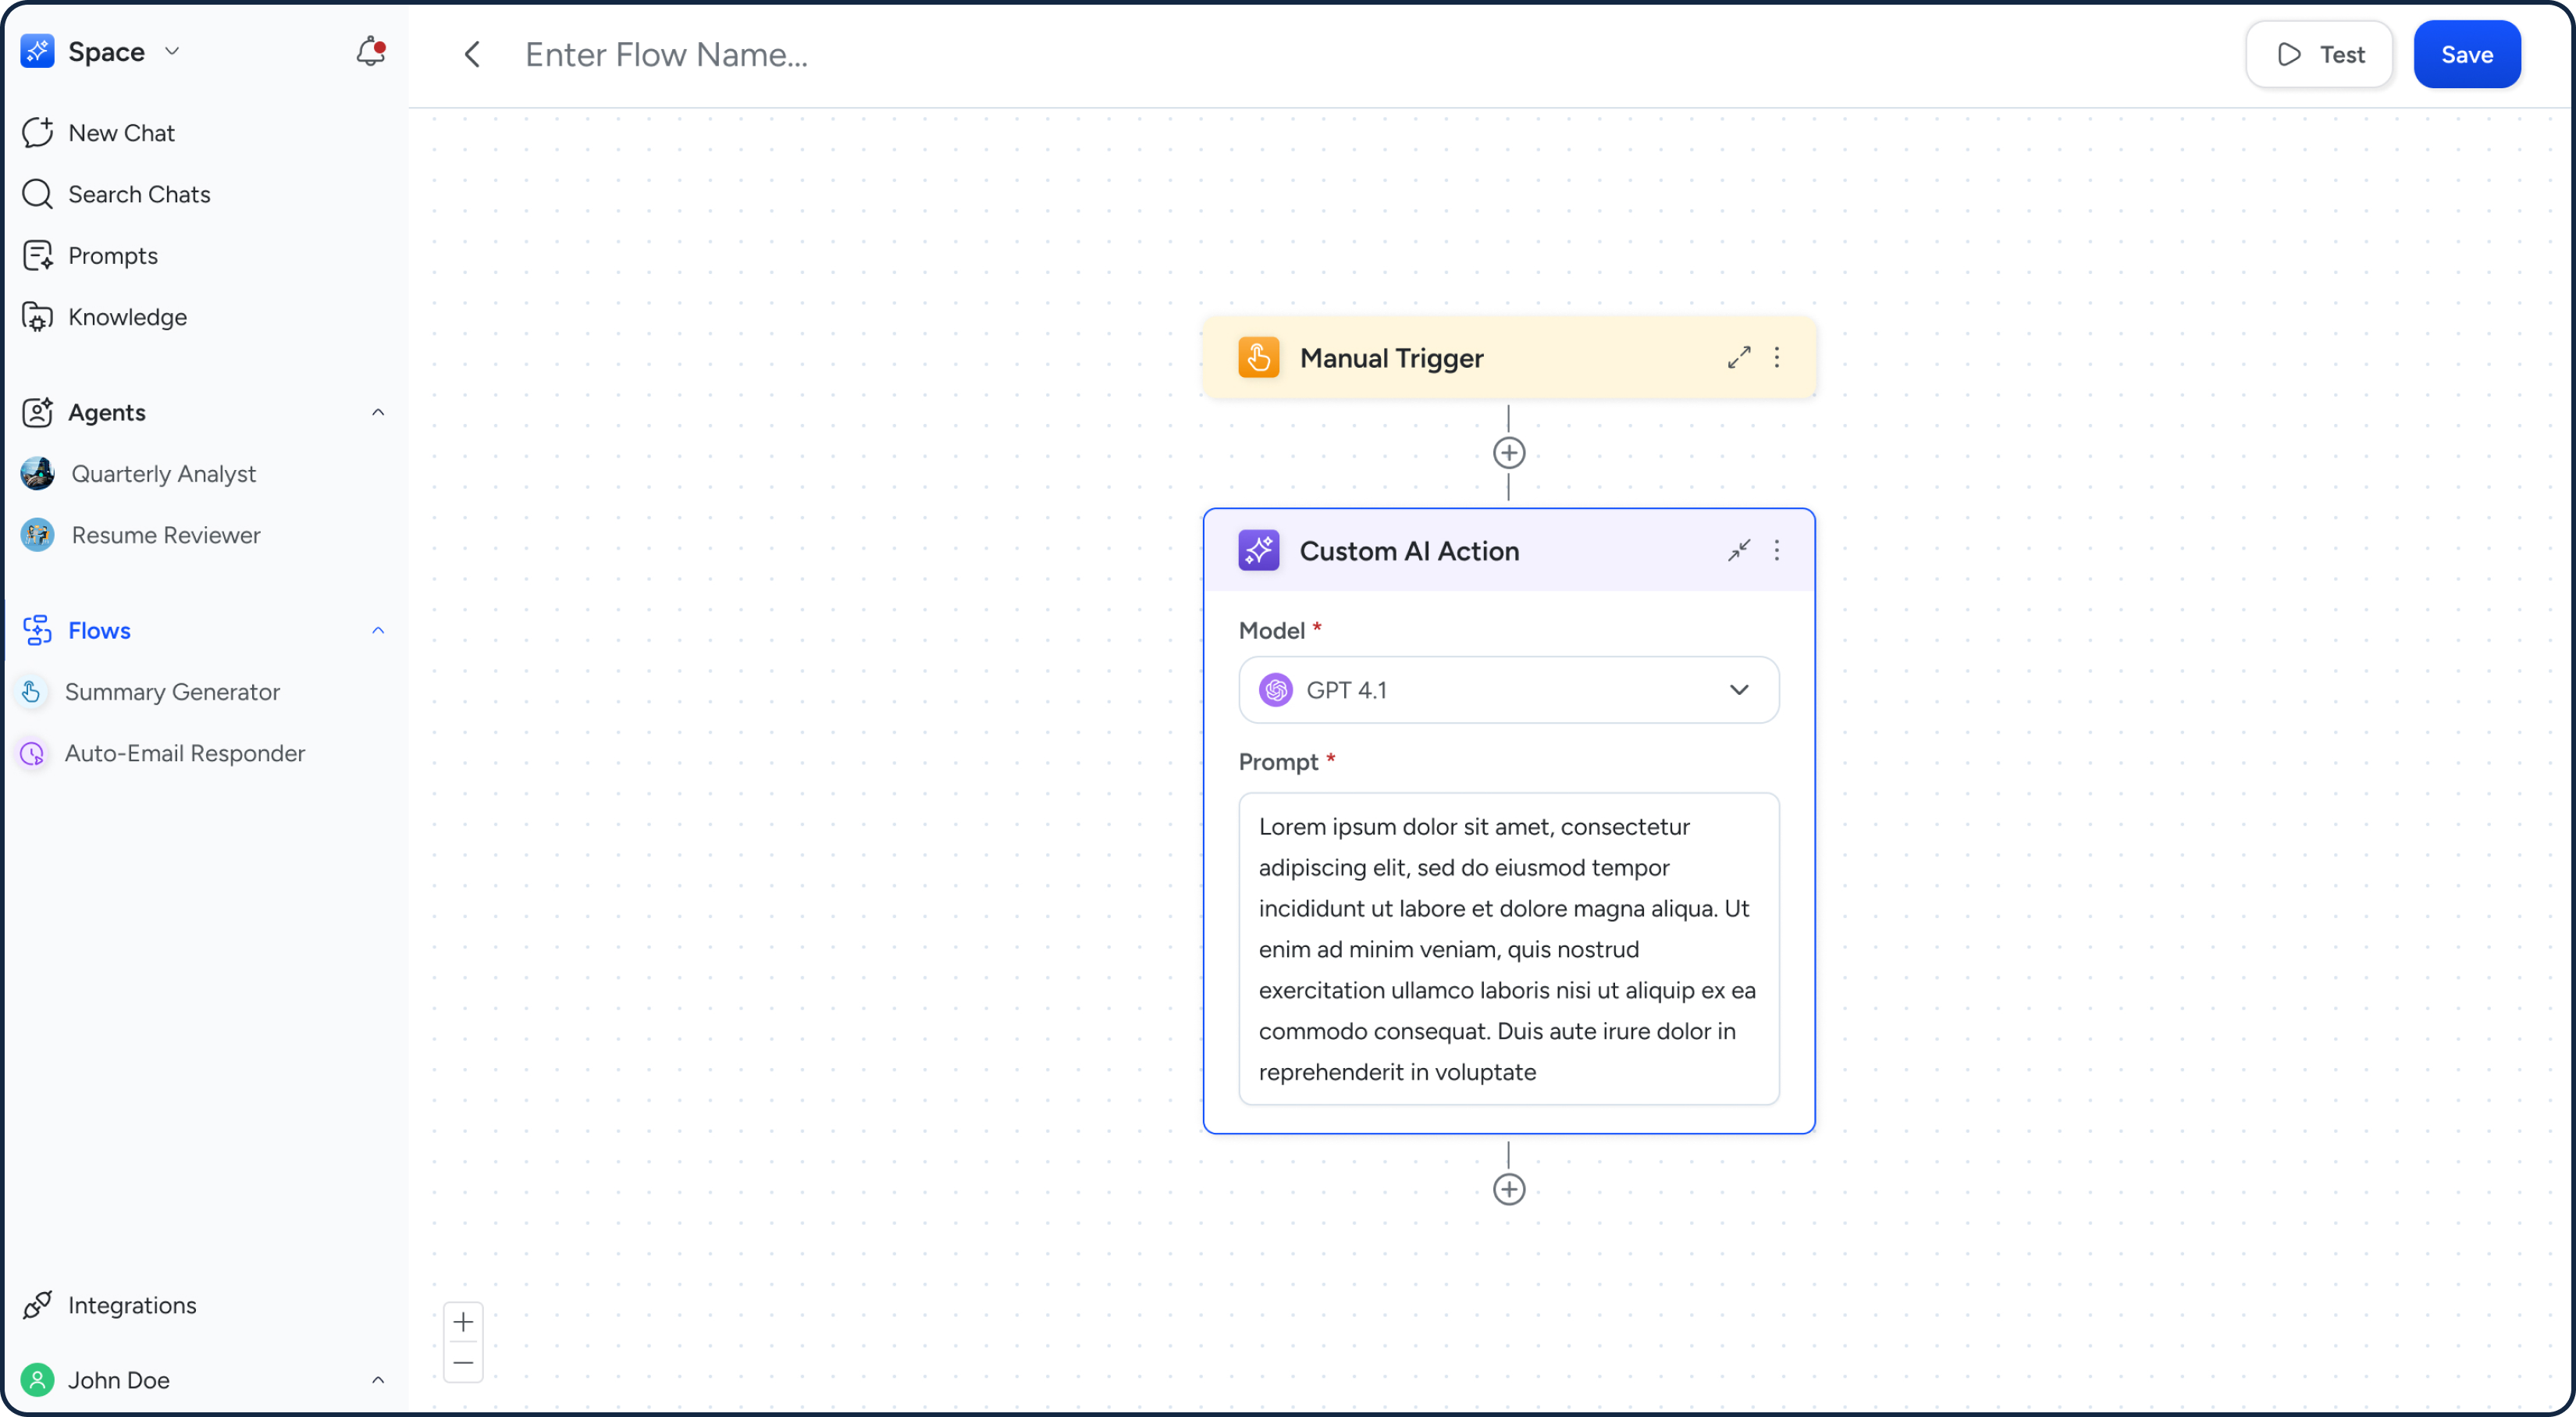
Task: Zoom in the canvas
Action: [x=463, y=1323]
